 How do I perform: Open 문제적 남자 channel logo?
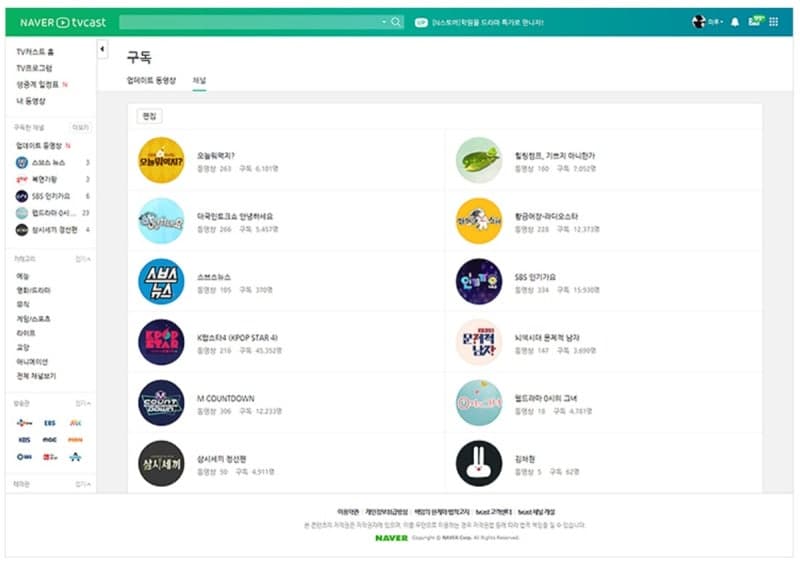[479, 342]
